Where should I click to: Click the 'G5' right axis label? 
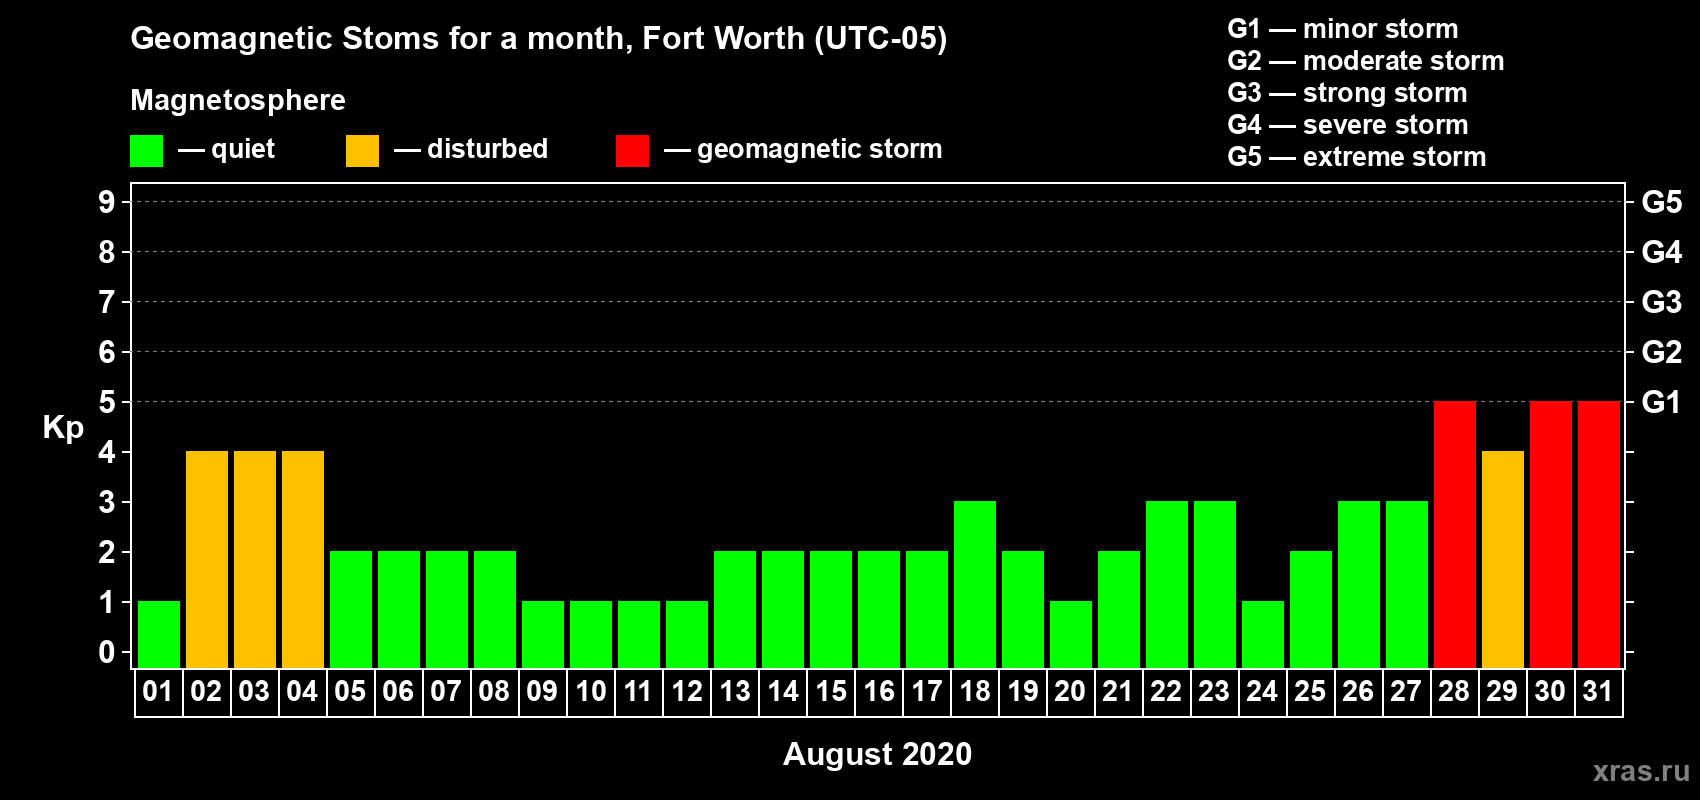coord(1662,202)
